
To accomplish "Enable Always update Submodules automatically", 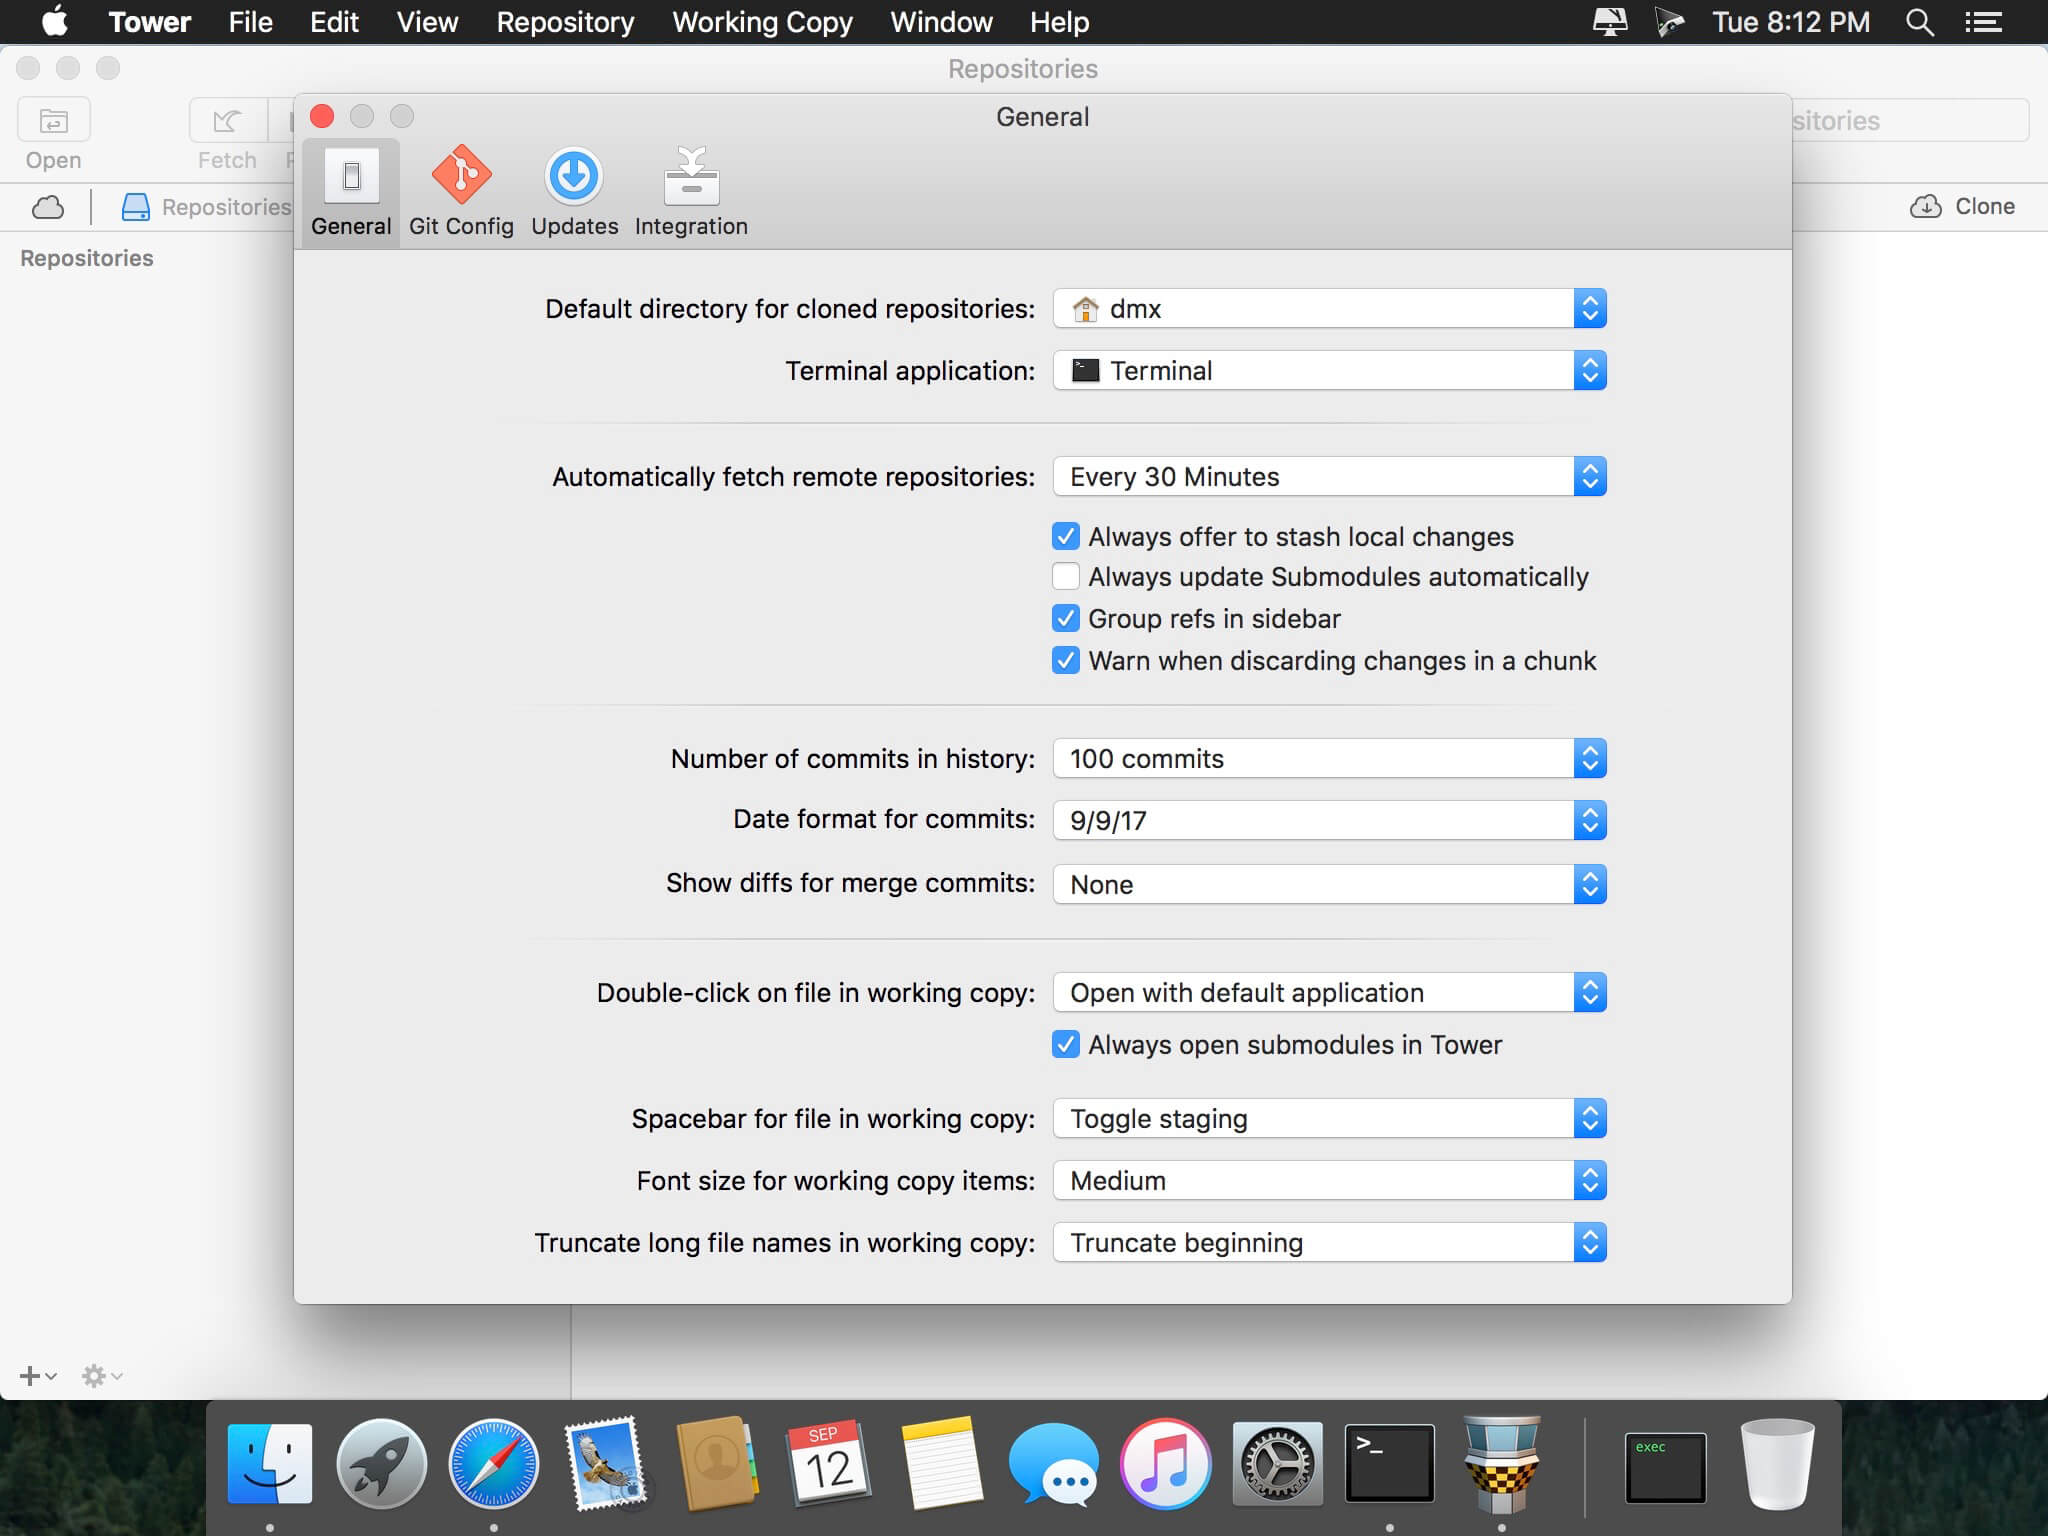I will pyautogui.click(x=1066, y=577).
